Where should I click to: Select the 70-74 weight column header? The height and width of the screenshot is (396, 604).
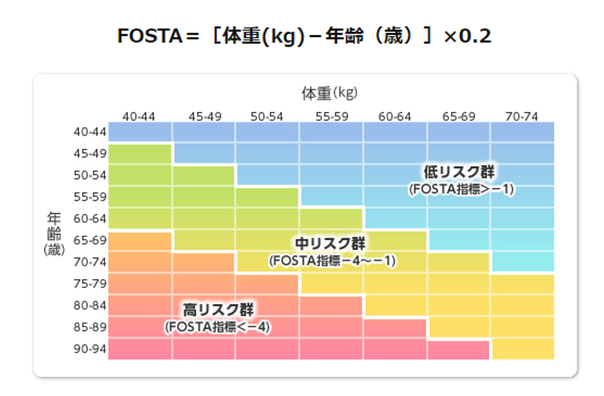coord(522,116)
